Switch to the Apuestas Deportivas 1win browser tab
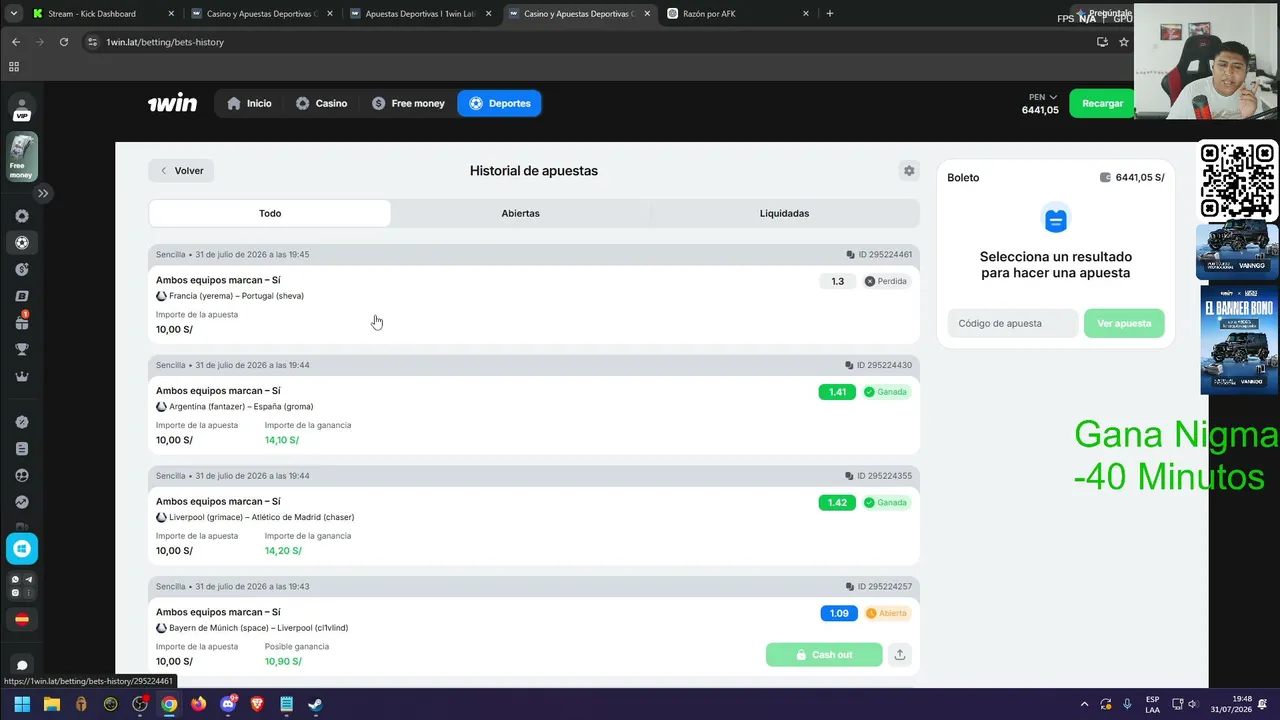This screenshot has height=720, width=1280. pos(421,14)
